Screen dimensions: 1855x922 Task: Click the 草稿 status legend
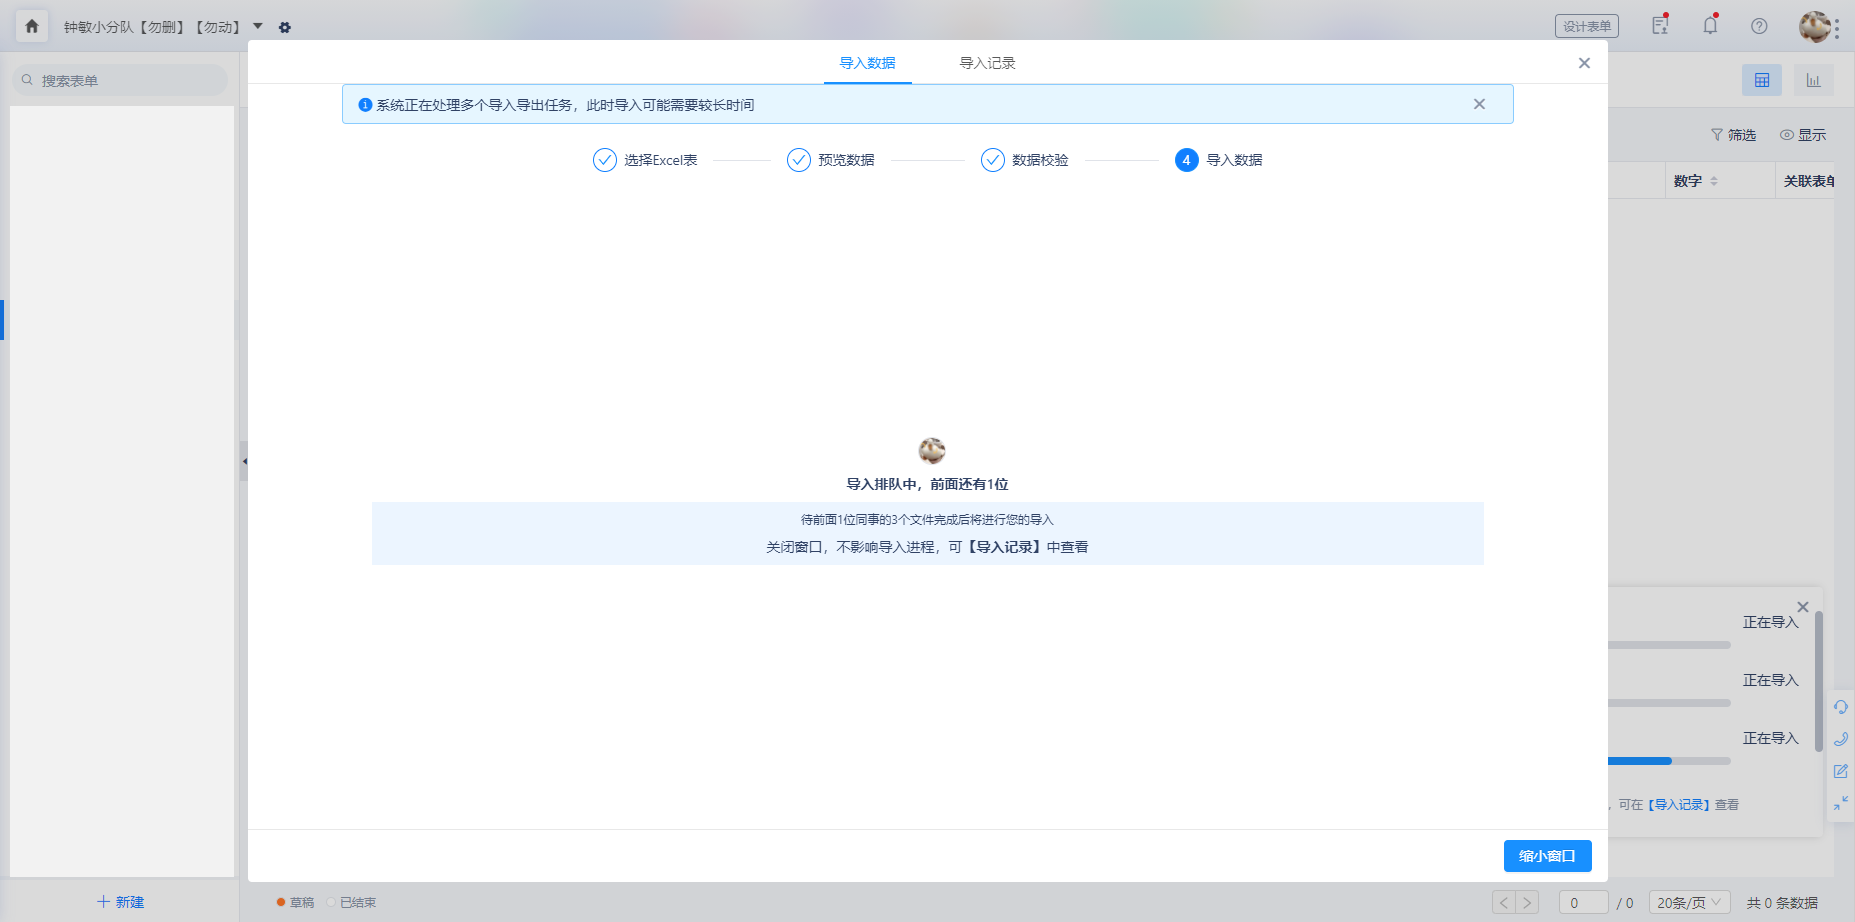pos(296,903)
